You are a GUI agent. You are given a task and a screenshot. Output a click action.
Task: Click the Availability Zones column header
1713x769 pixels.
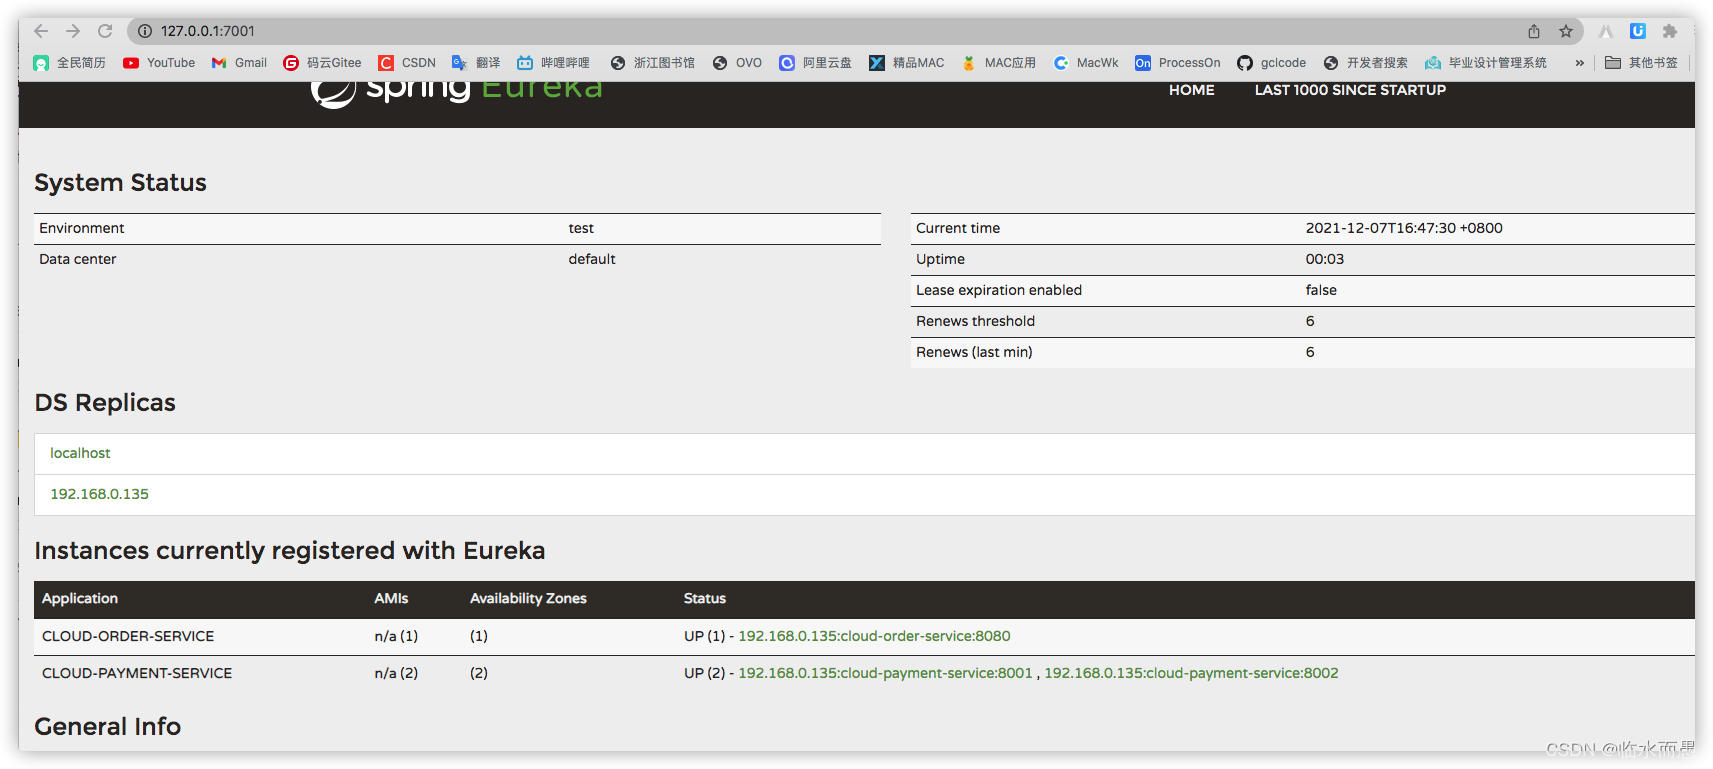click(x=528, y=598)
